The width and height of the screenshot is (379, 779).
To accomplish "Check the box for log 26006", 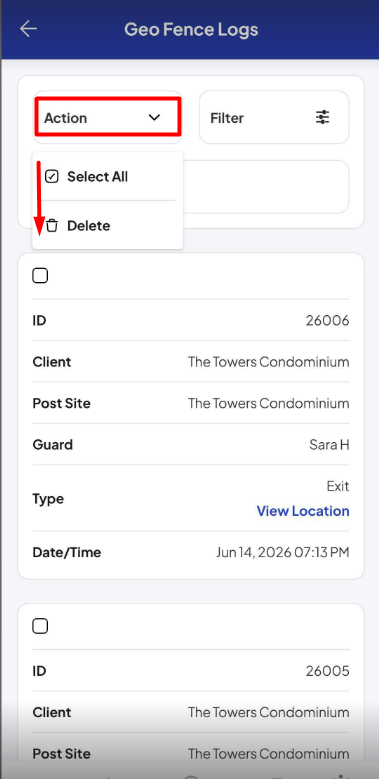I will 40,275.
